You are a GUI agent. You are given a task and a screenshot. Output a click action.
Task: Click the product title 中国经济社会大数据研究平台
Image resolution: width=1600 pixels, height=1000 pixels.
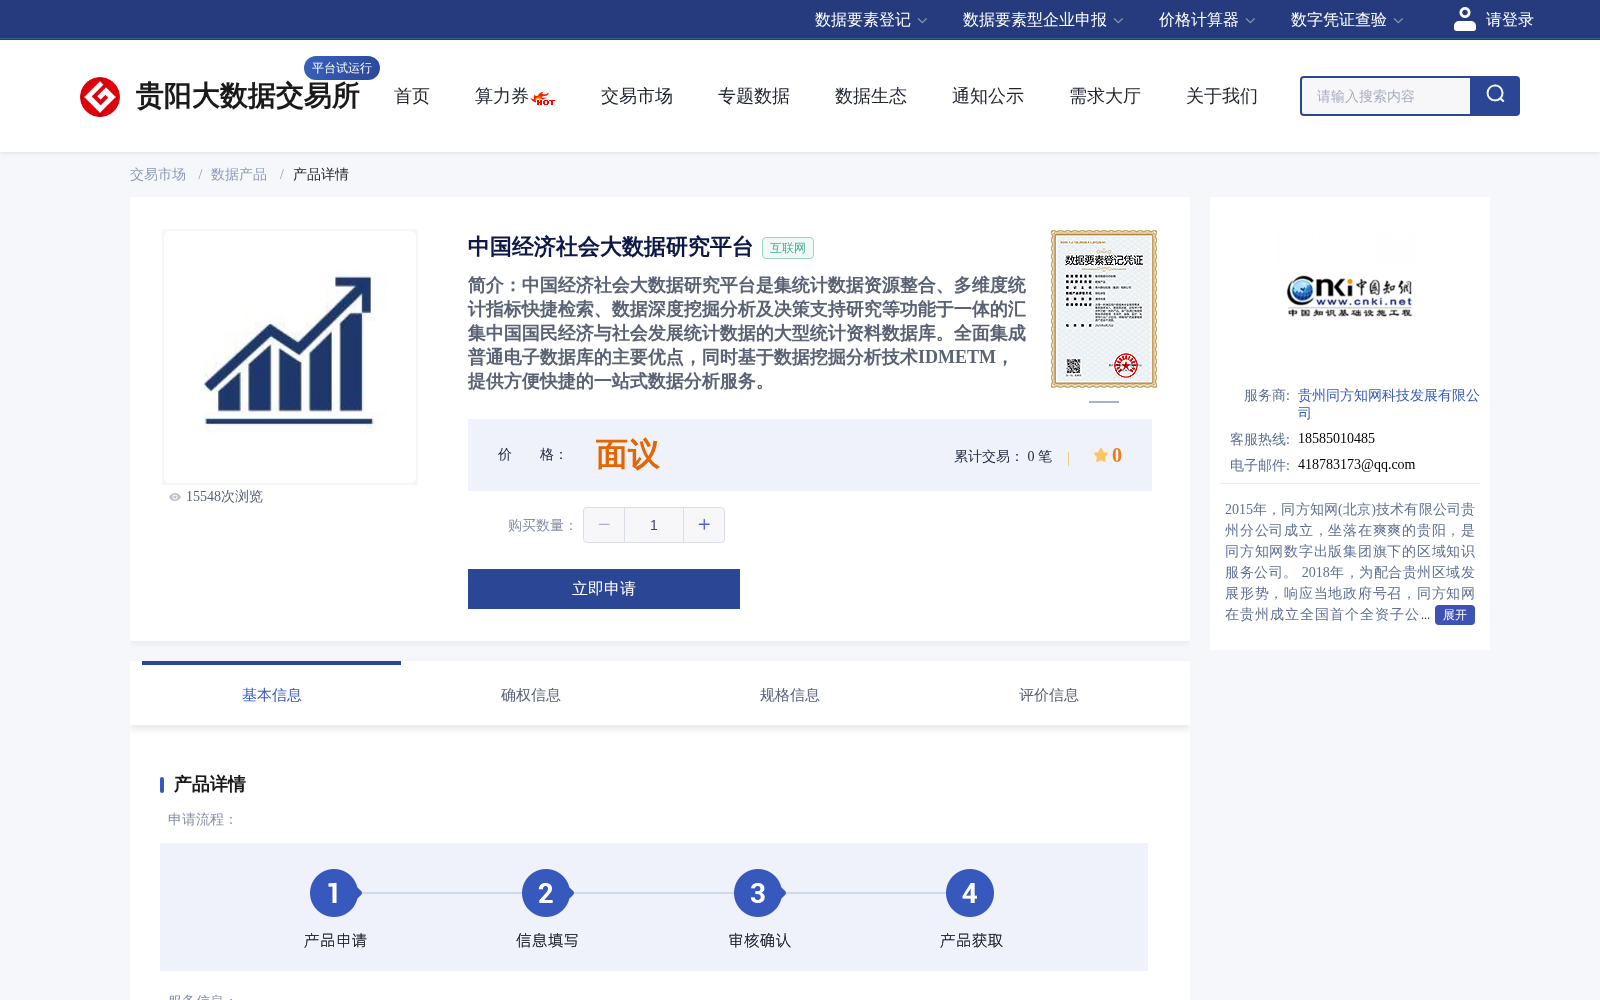[x=610, y=247]
